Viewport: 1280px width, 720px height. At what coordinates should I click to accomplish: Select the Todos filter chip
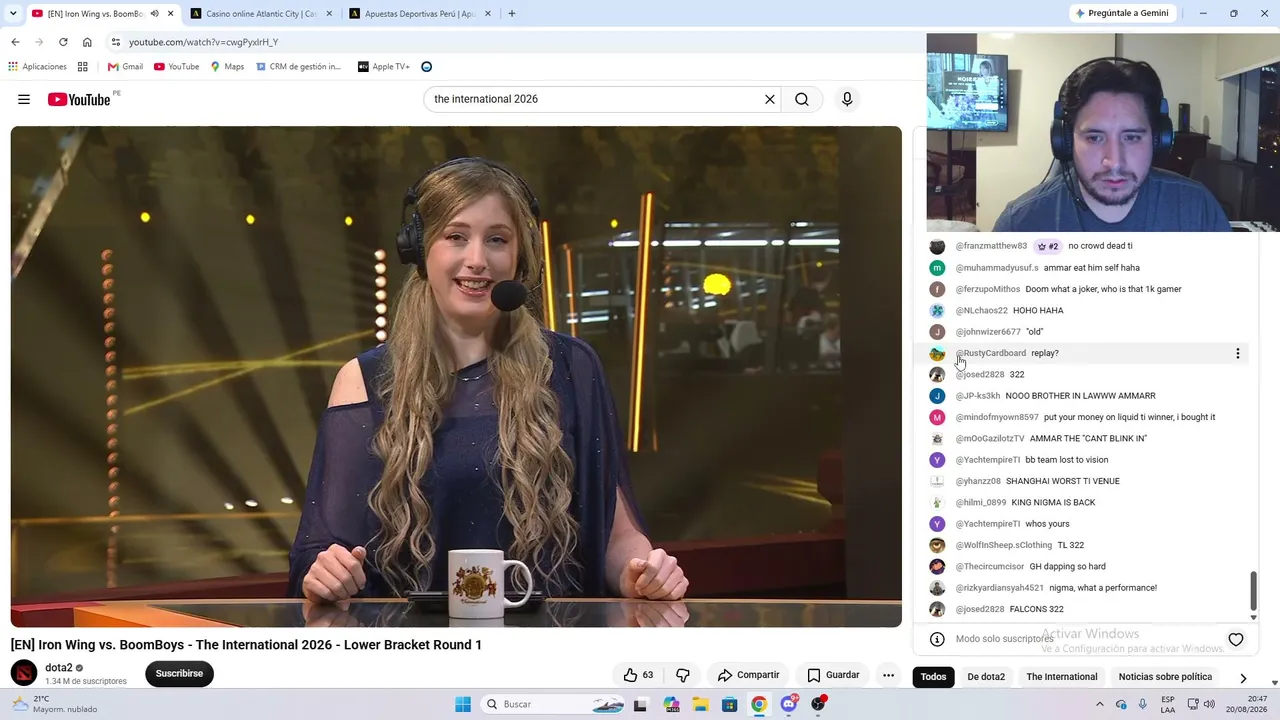933,677
